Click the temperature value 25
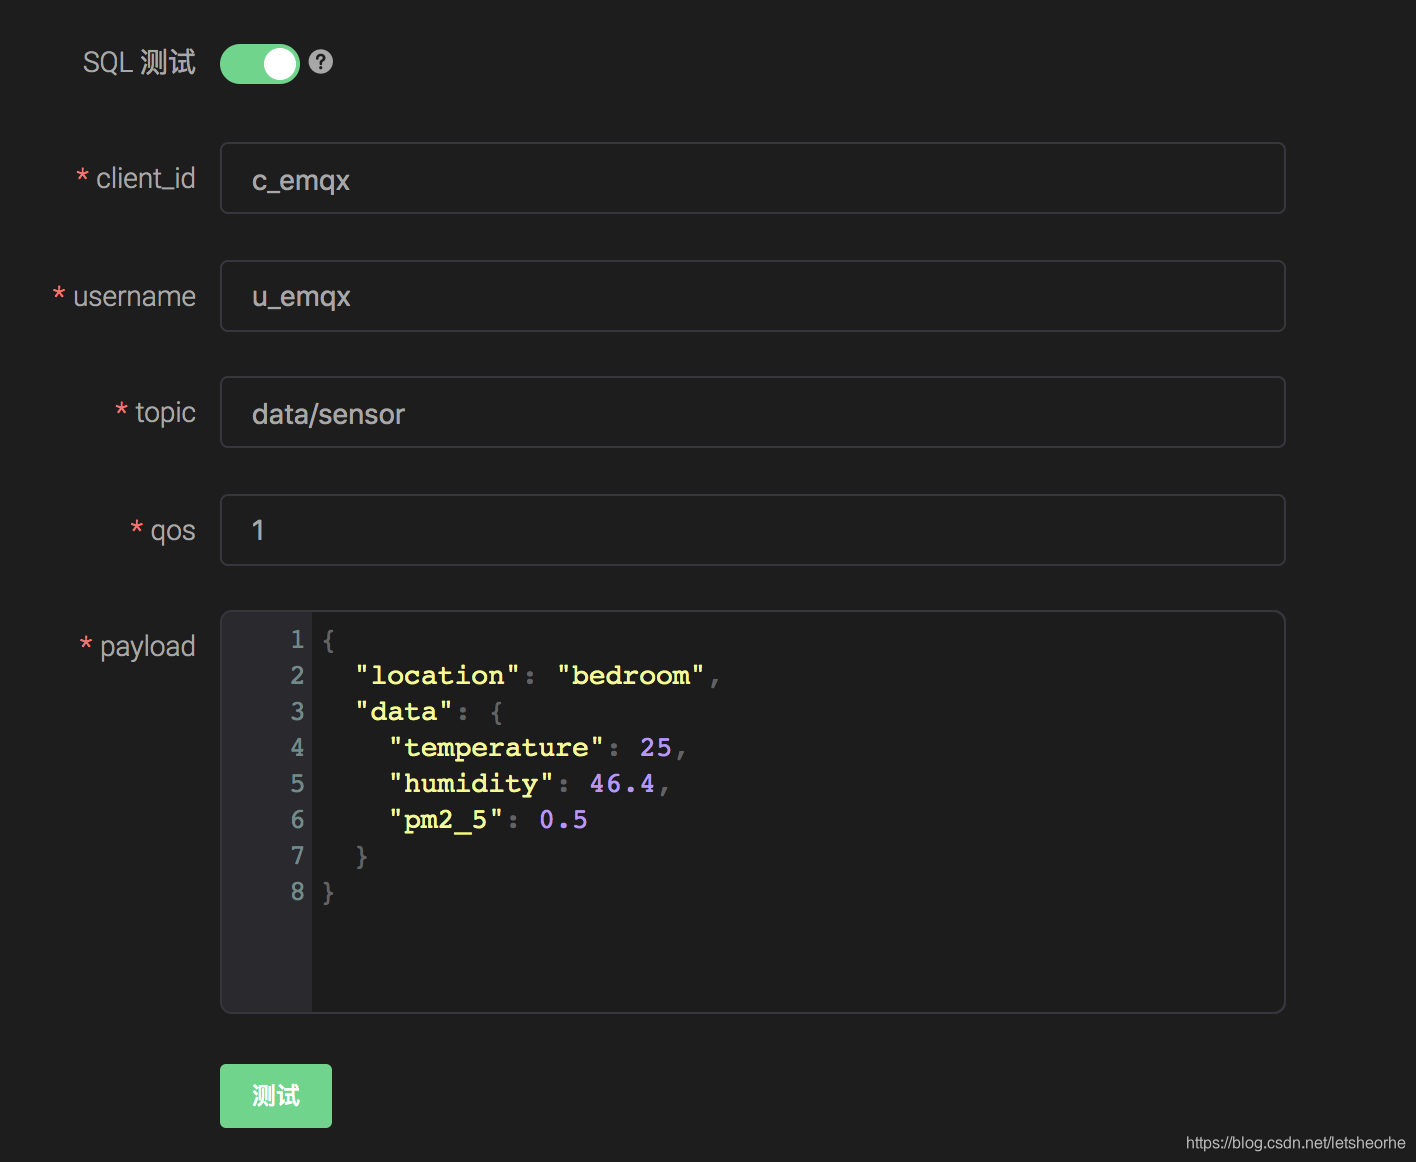The width and height of the screenshot is (1416, 1162). tap(656, 748)
